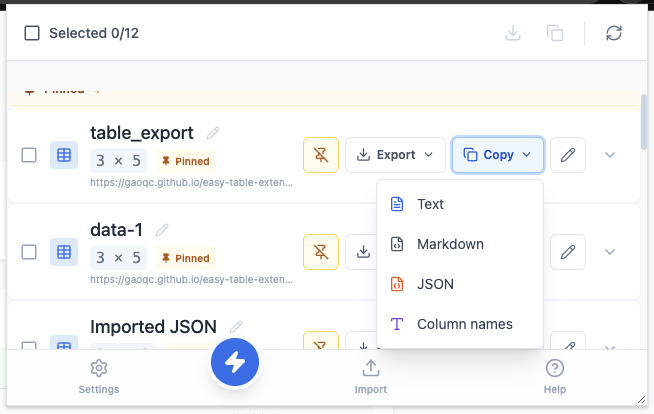This screenshot has height=414, width=654.
Task: Tick the data-1 row checkbox
Action: pos(29,252)
